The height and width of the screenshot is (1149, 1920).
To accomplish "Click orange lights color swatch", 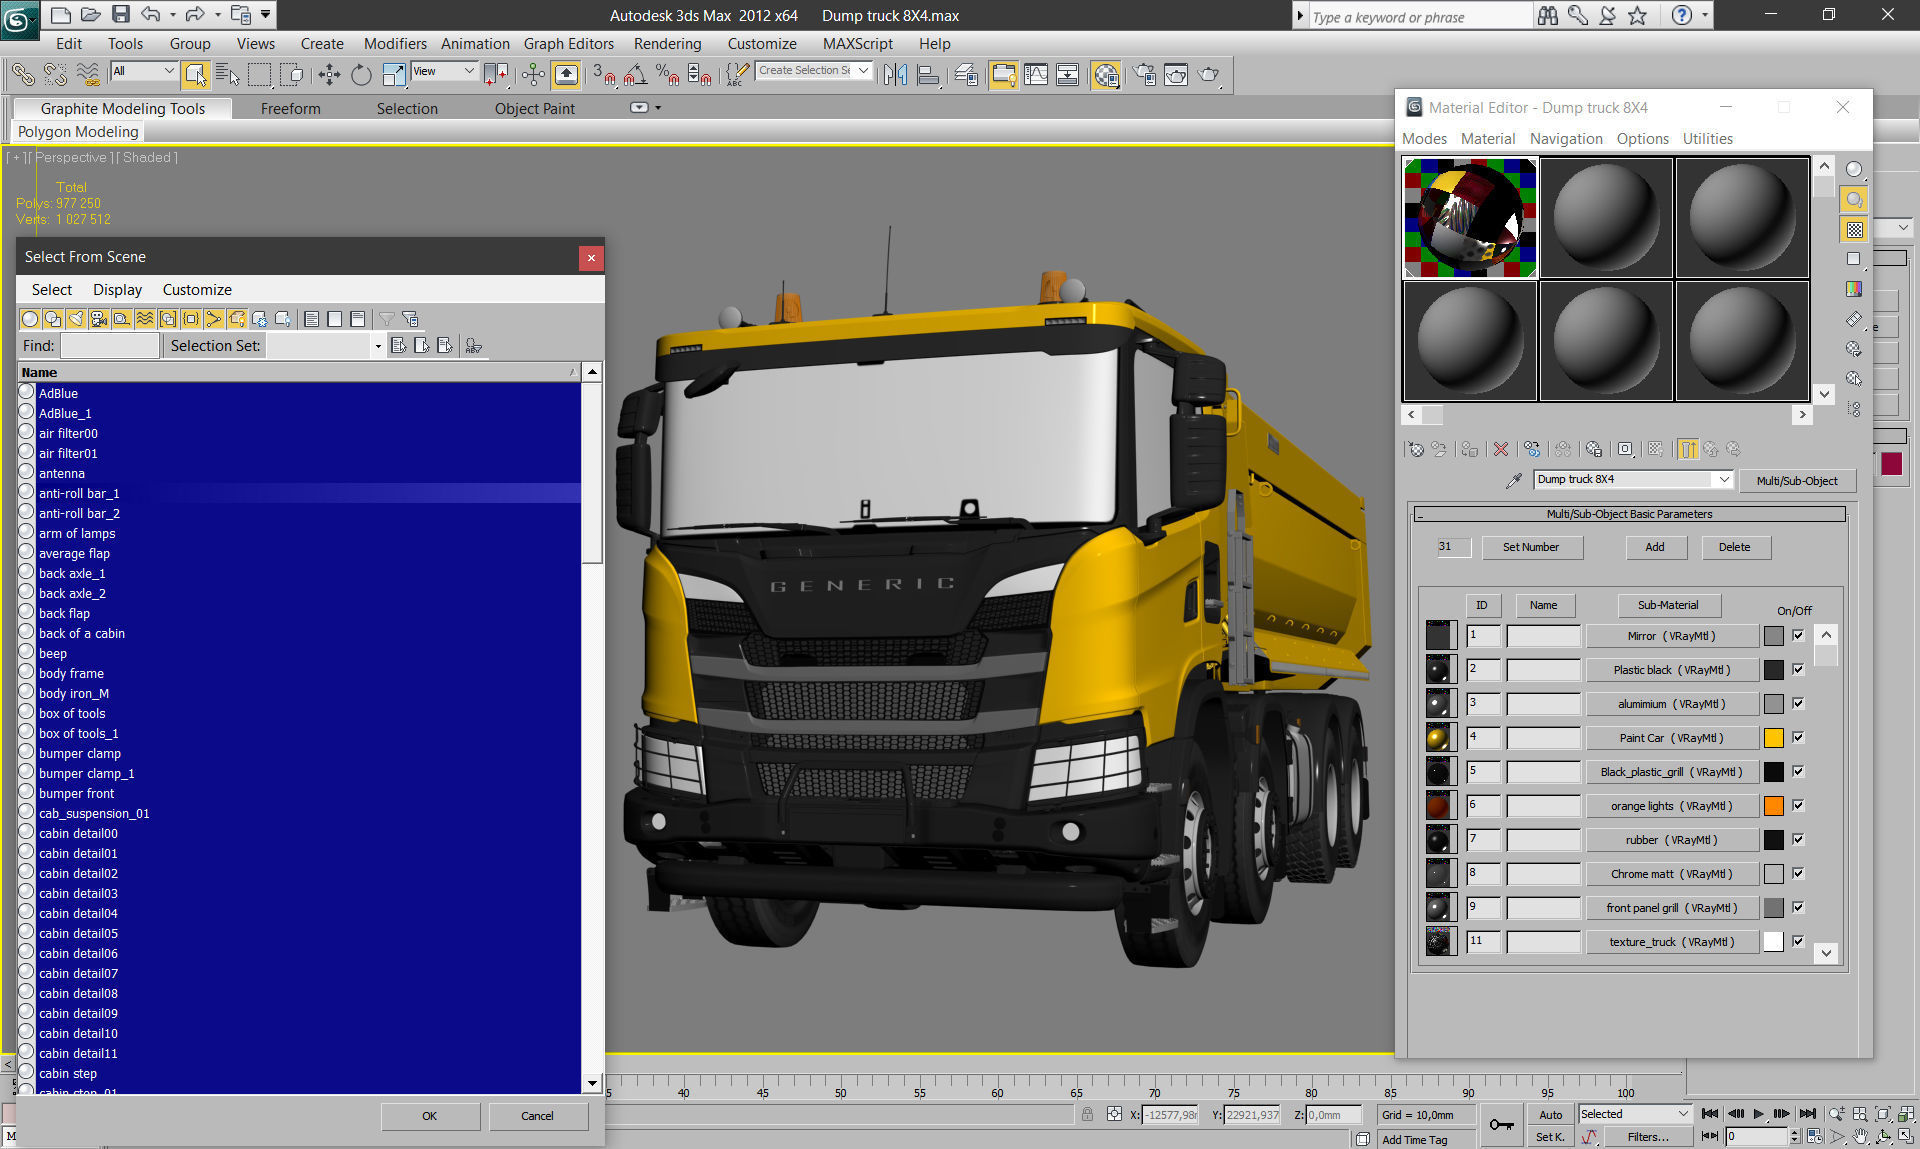I will coord(1774,806).
